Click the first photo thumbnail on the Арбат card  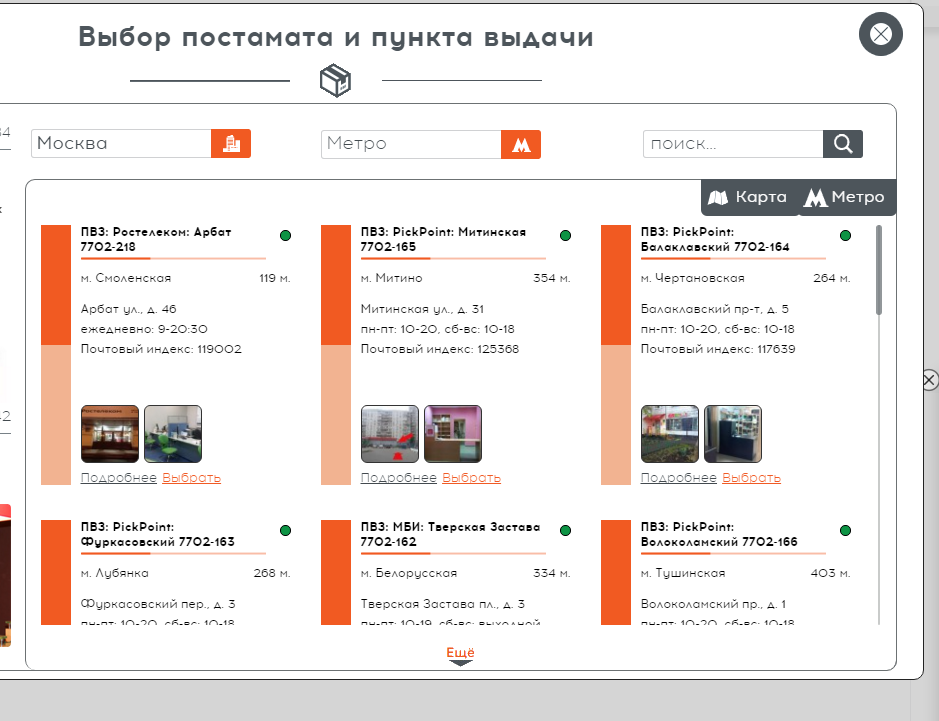(x=109, y=433)
